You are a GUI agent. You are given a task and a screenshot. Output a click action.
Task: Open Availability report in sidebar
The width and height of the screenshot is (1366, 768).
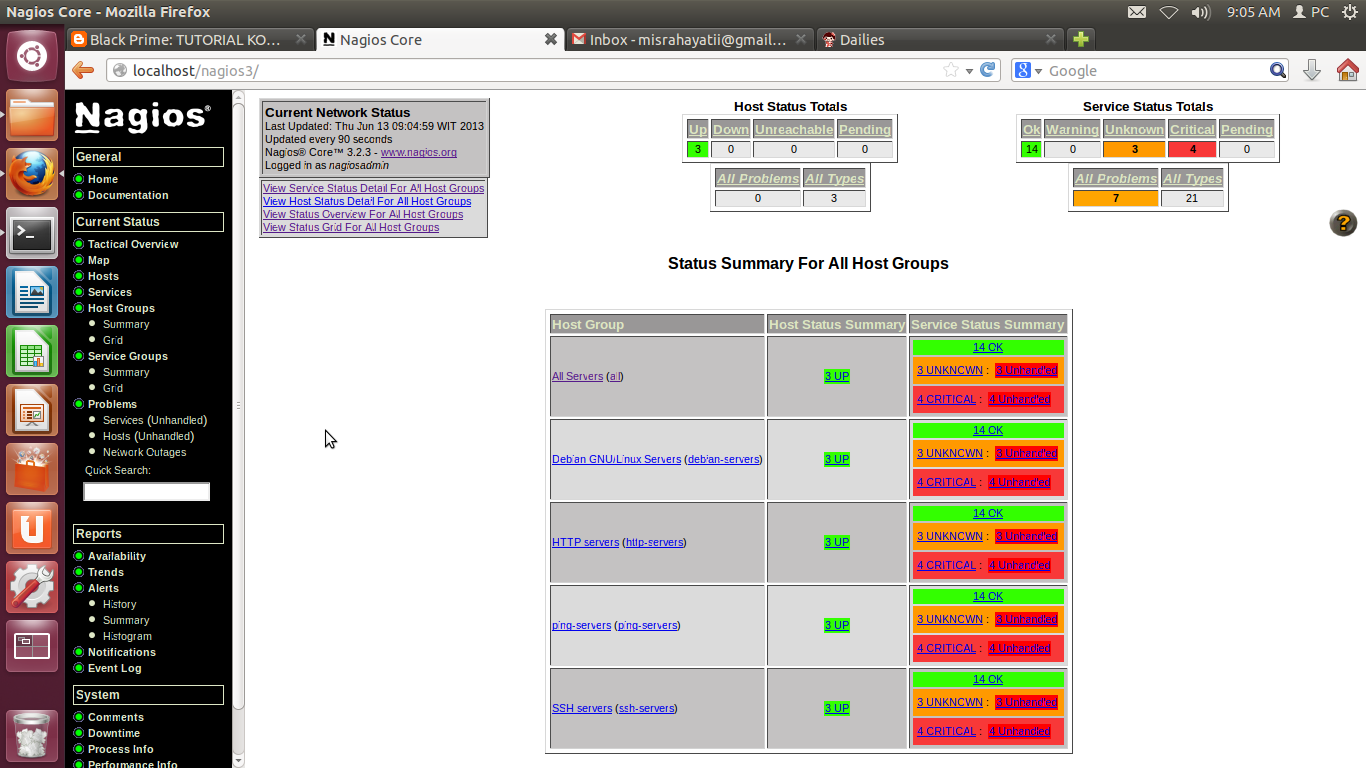tap(117, 556)
